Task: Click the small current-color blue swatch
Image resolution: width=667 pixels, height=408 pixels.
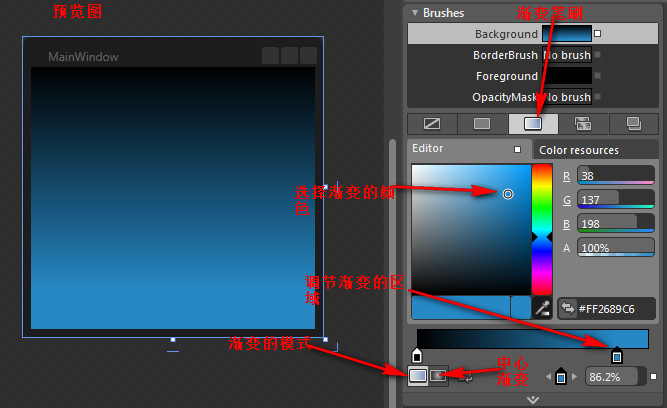Action: tap(521, 308)
